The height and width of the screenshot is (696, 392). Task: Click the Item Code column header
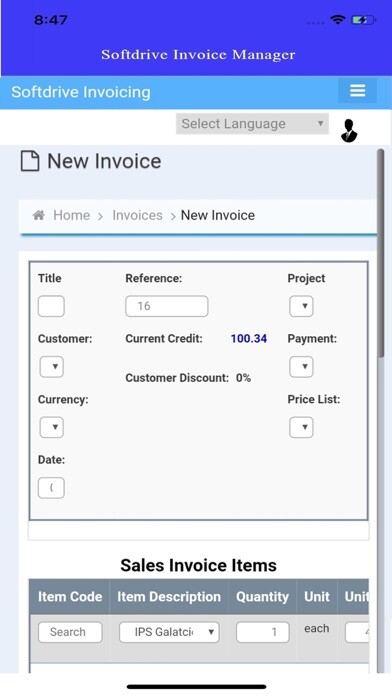[x=70, y=597]
